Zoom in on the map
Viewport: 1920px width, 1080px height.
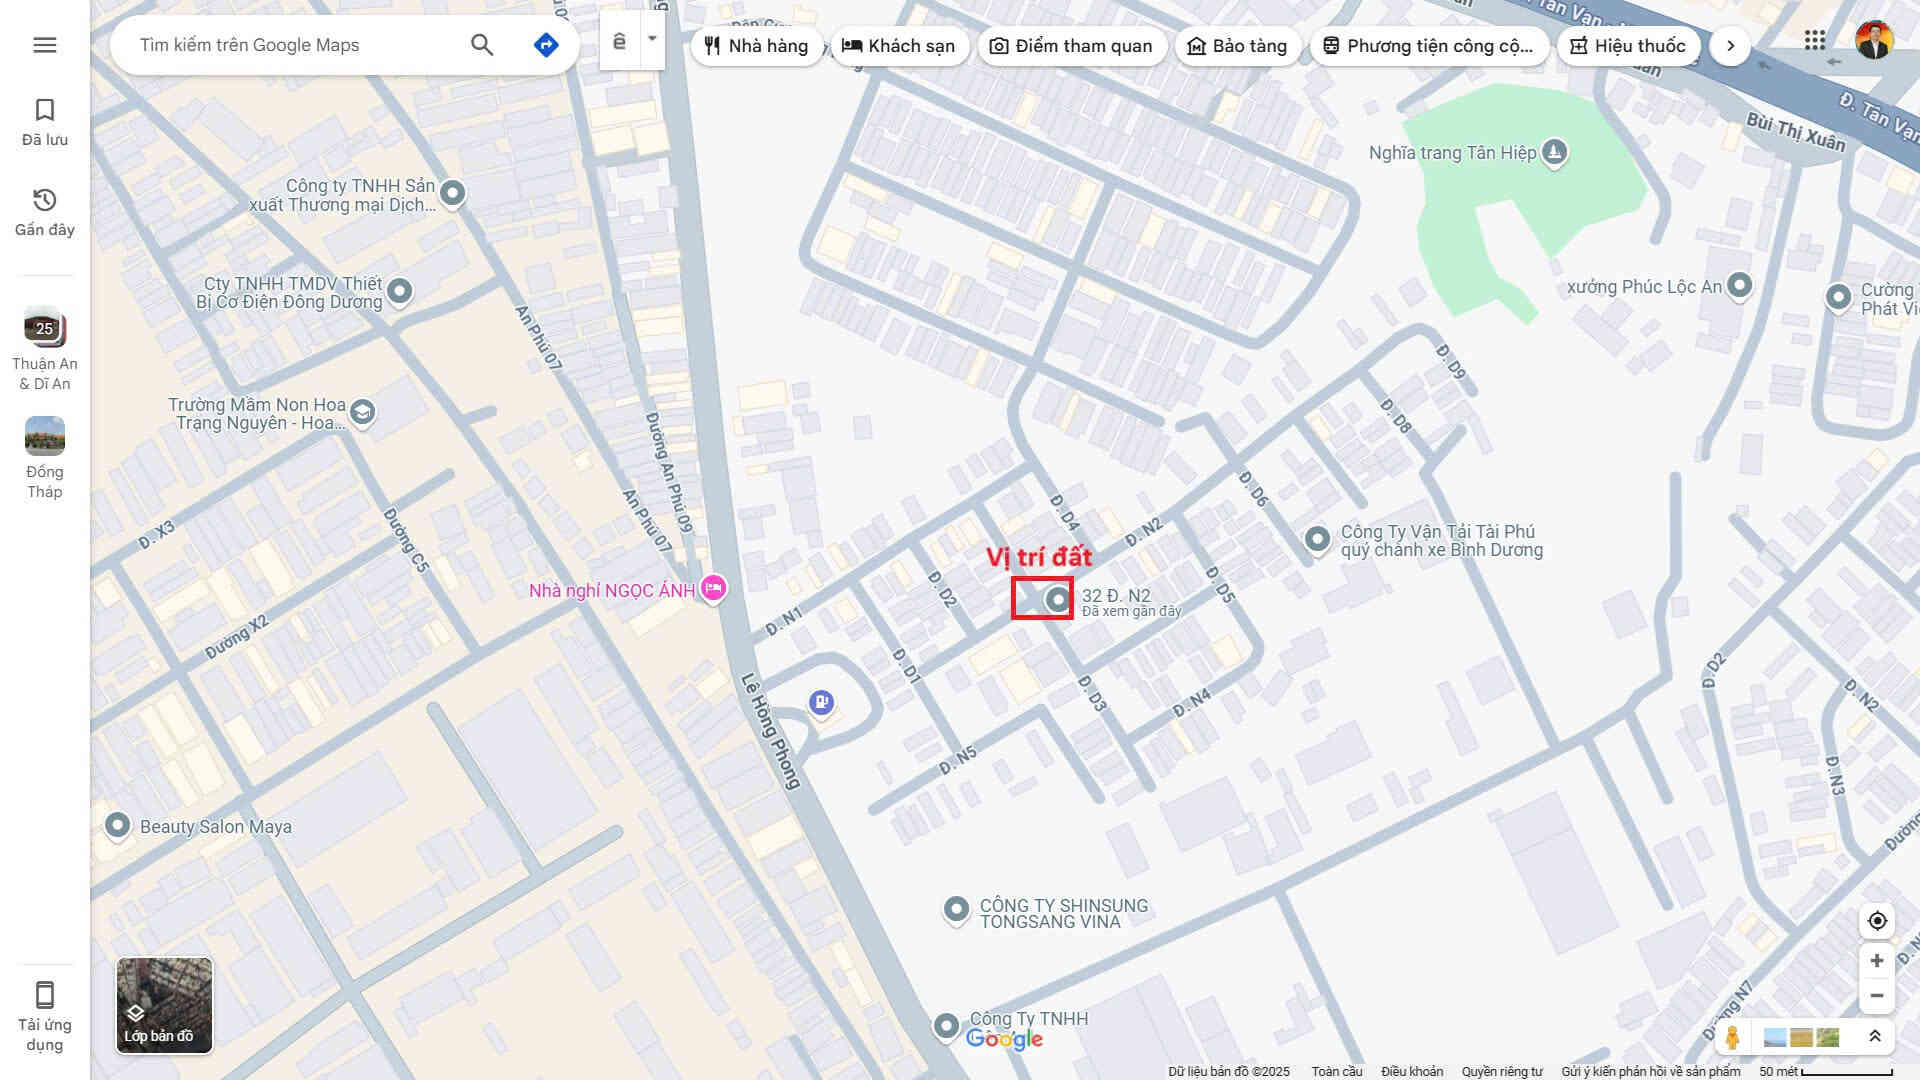(1877, 961)
